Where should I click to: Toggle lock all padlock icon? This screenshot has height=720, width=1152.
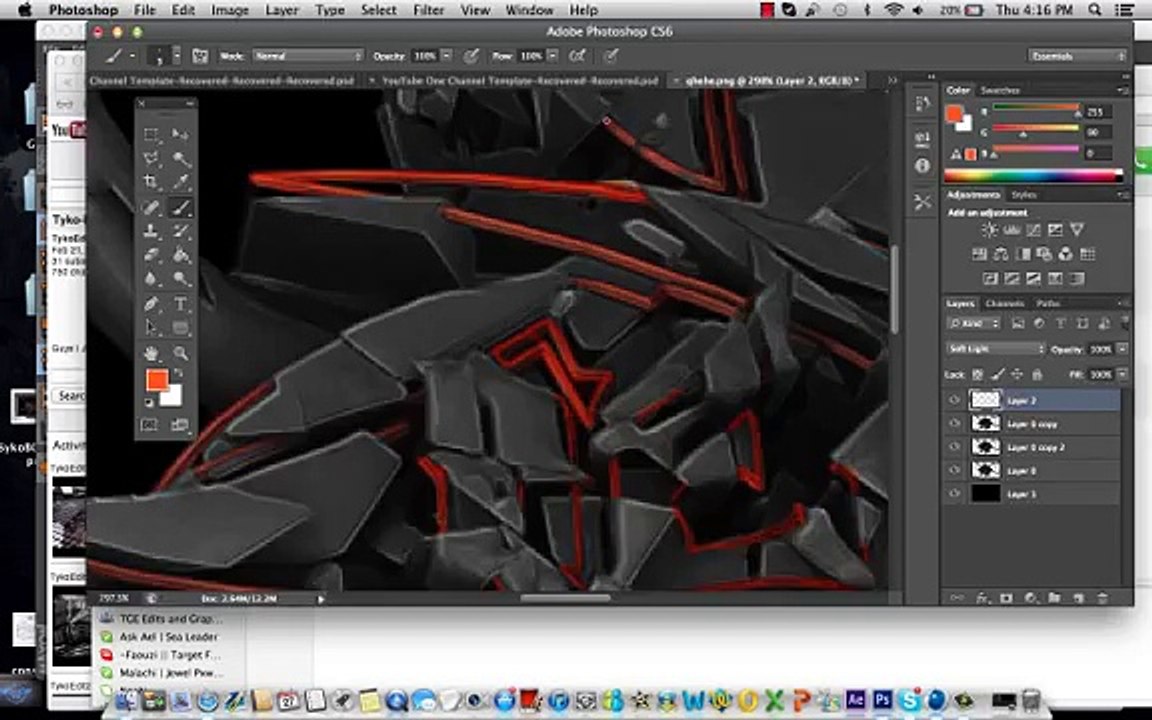1037,375
